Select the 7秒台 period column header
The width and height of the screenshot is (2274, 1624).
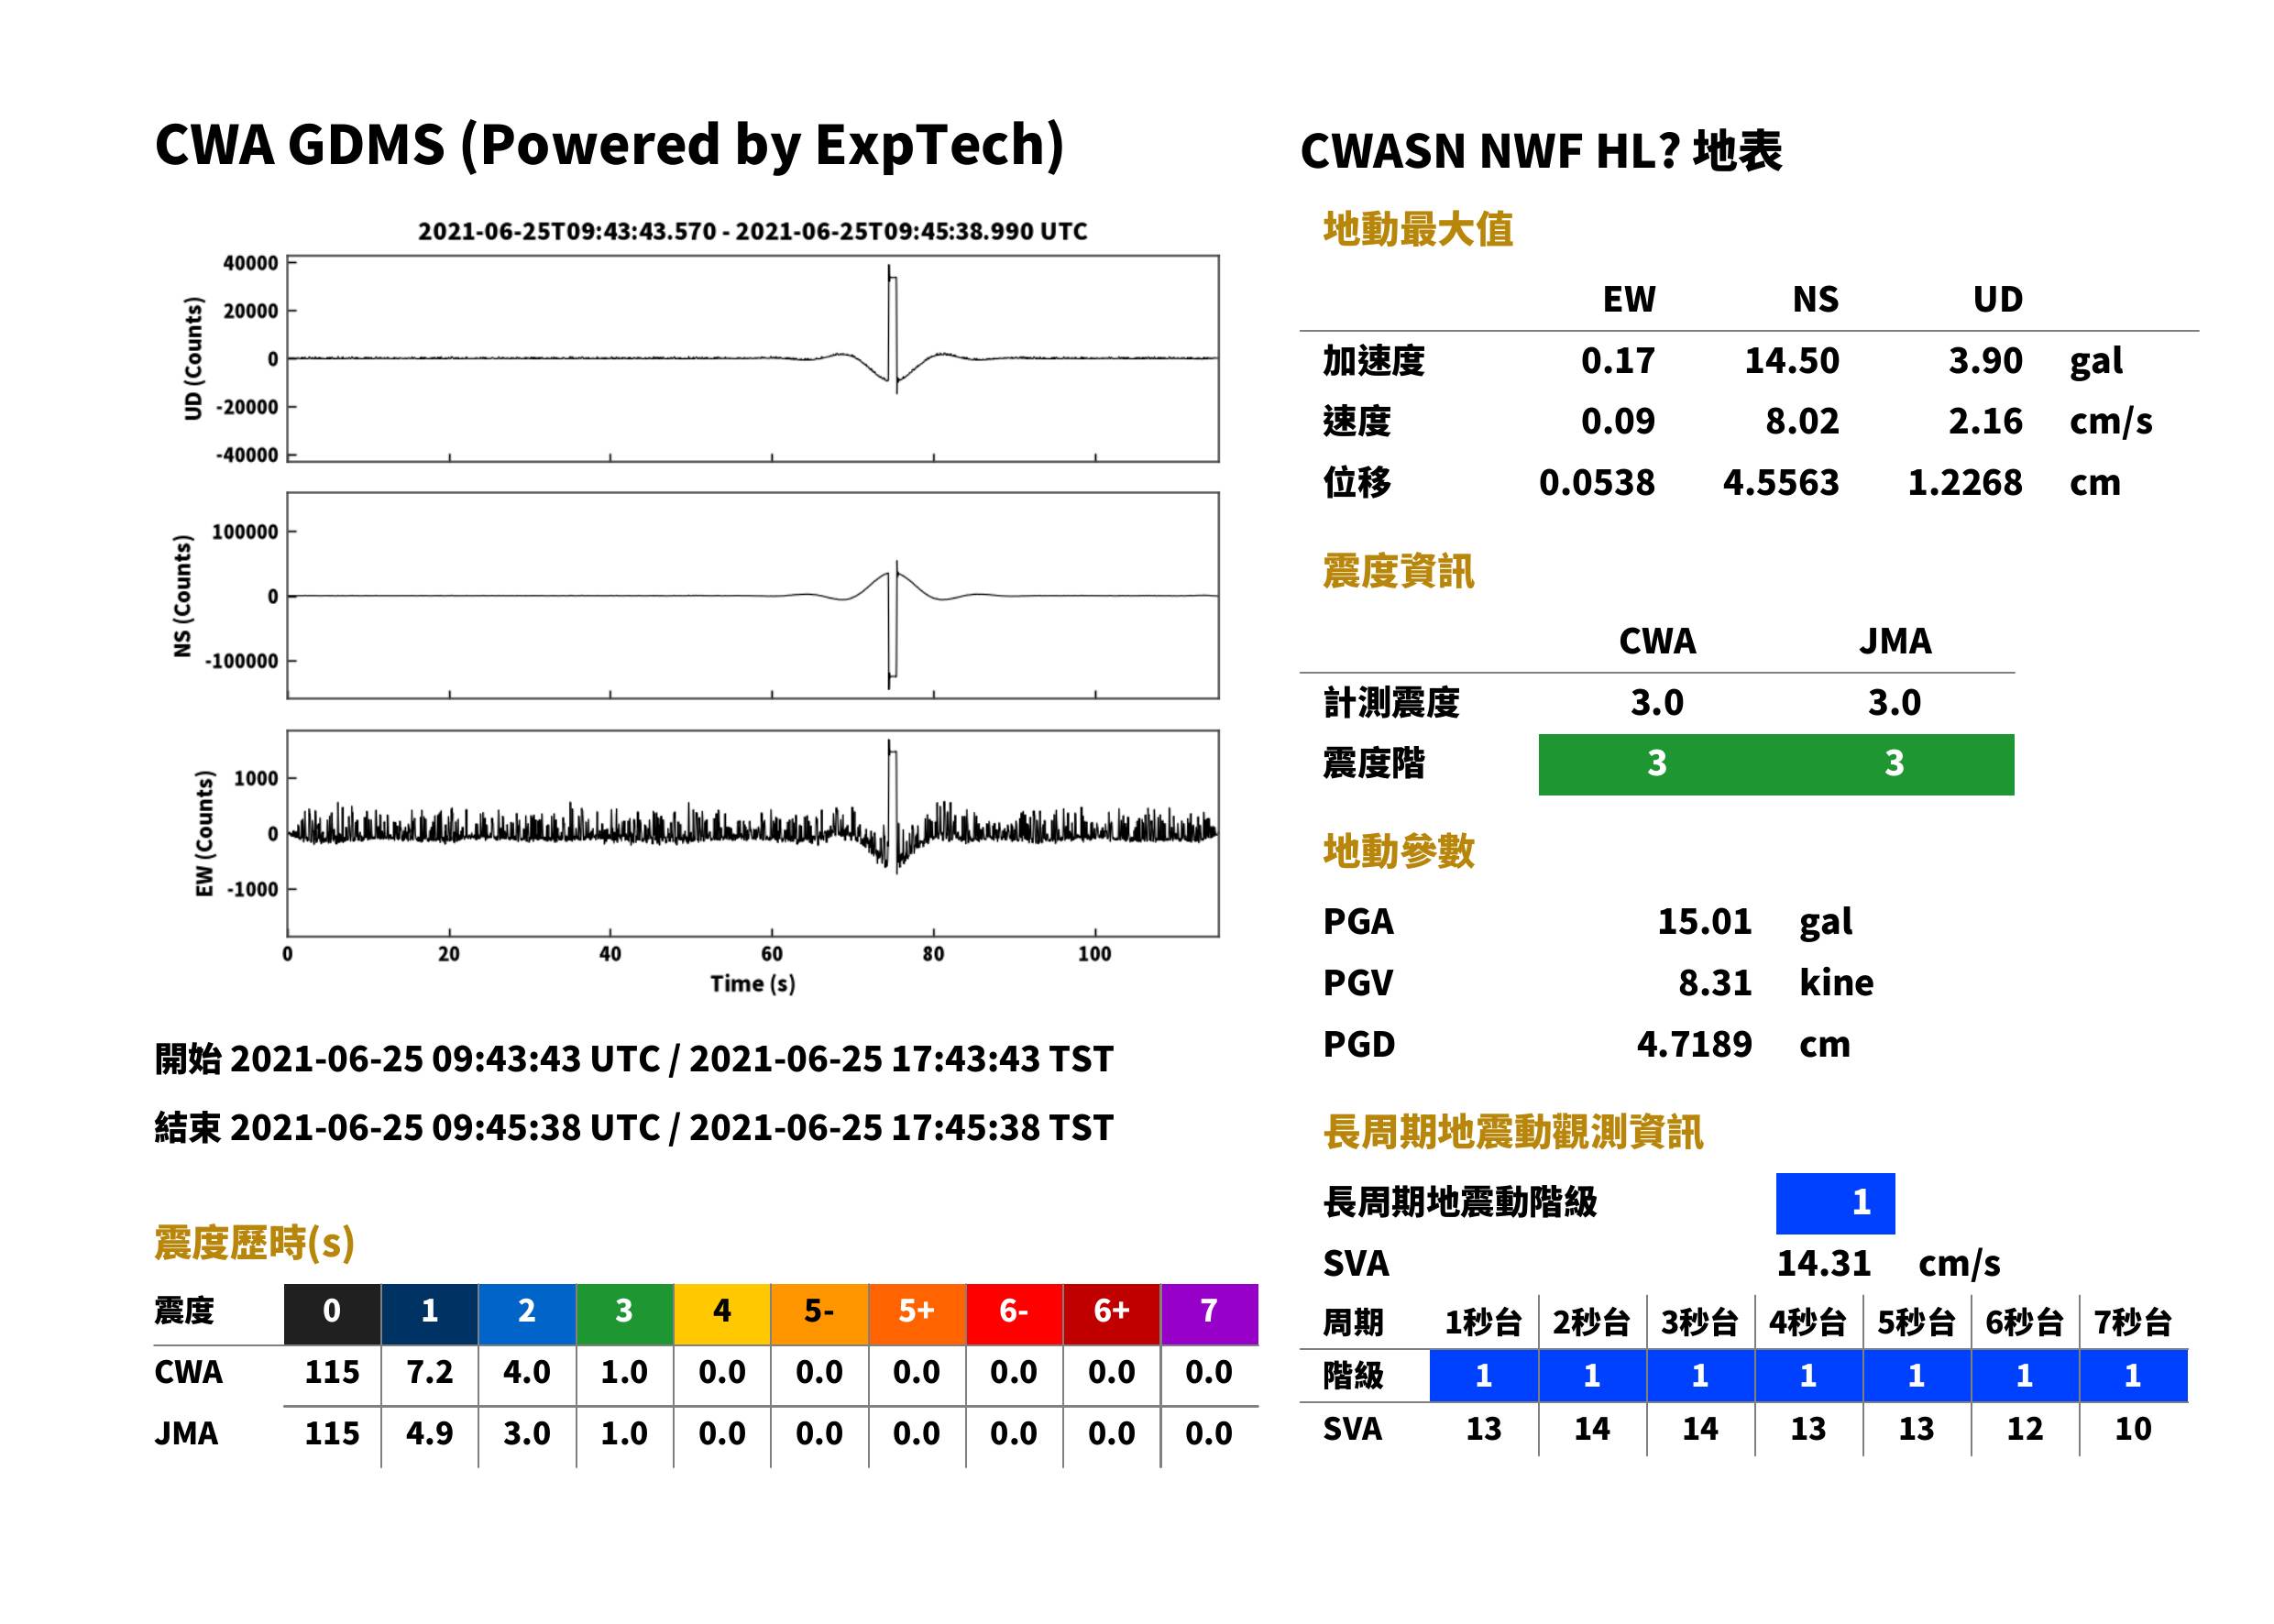coord(2133,1323)
